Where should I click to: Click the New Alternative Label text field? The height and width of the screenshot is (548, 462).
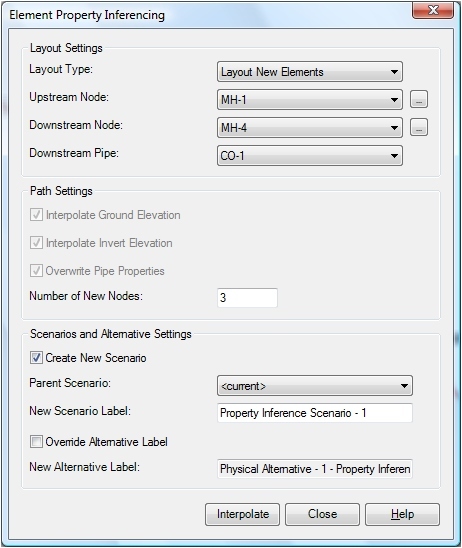315,469
